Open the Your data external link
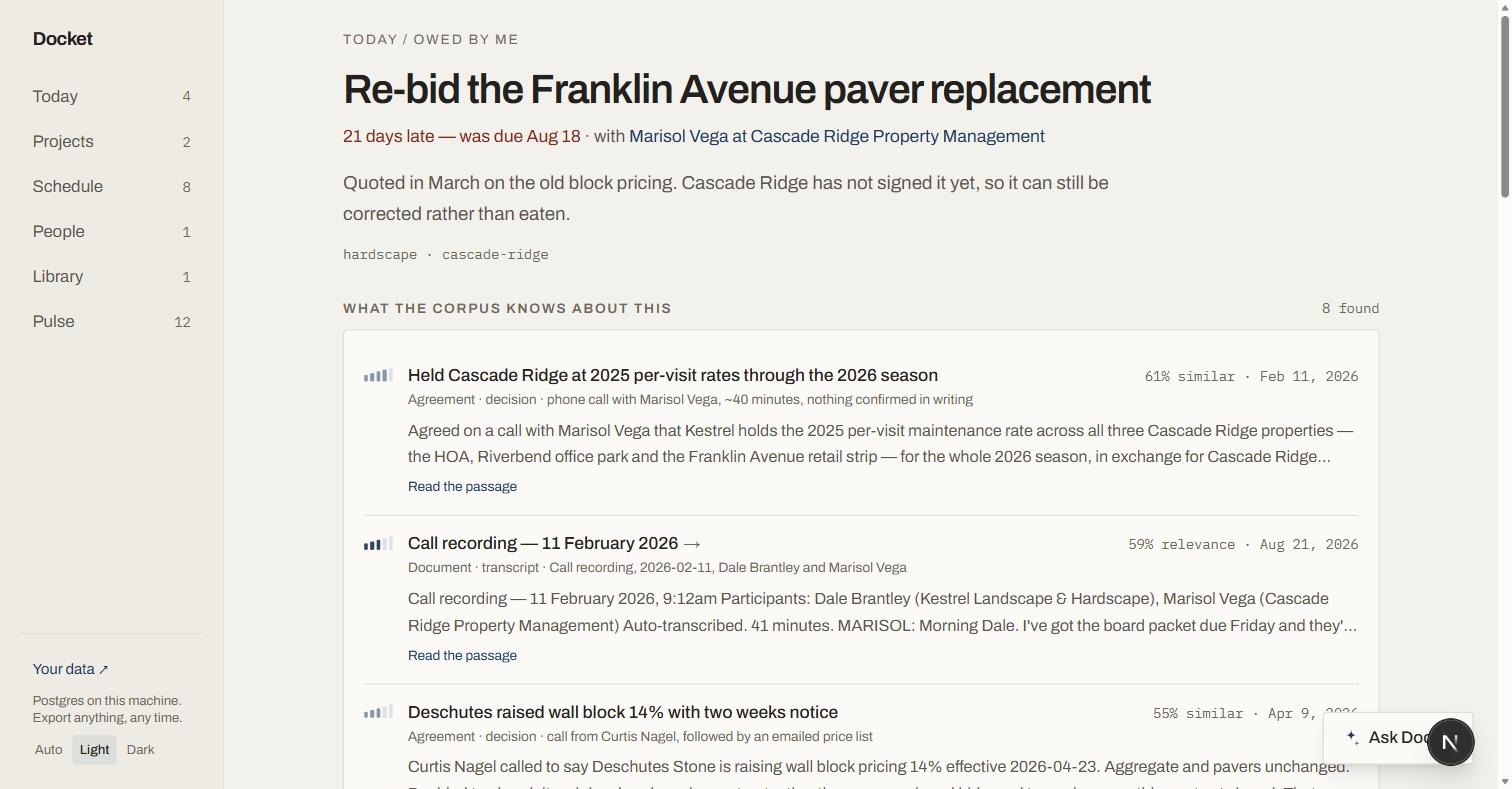The height and width of the screenshot is (789, 1512). tap(70, 669)
